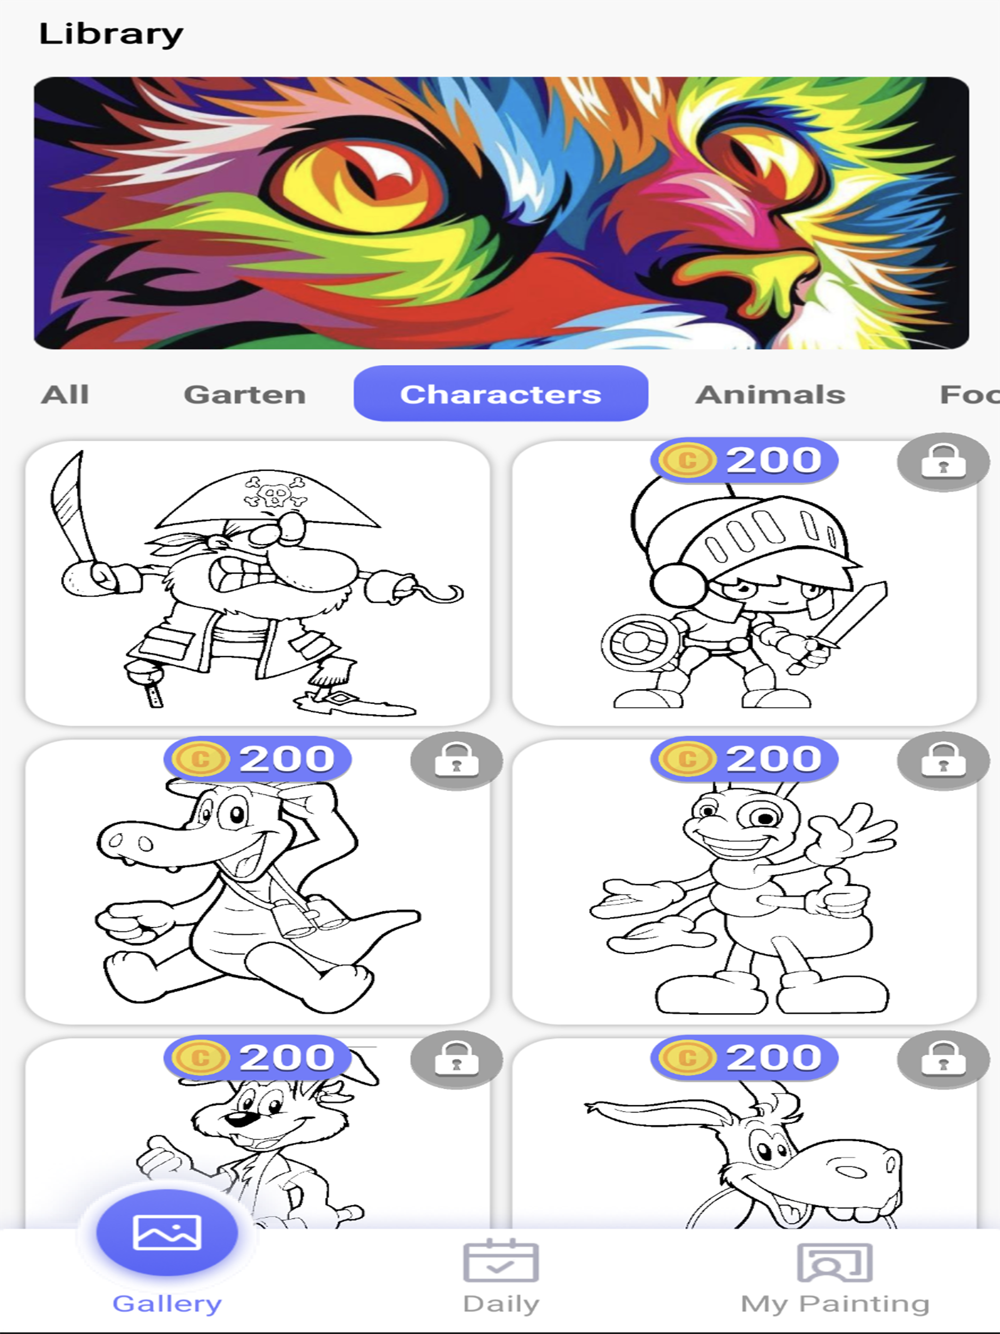Open the crocodile coloring page
Viewport: 1000px width, 1334px height.
pyautogui.click(x=257, y=882)
